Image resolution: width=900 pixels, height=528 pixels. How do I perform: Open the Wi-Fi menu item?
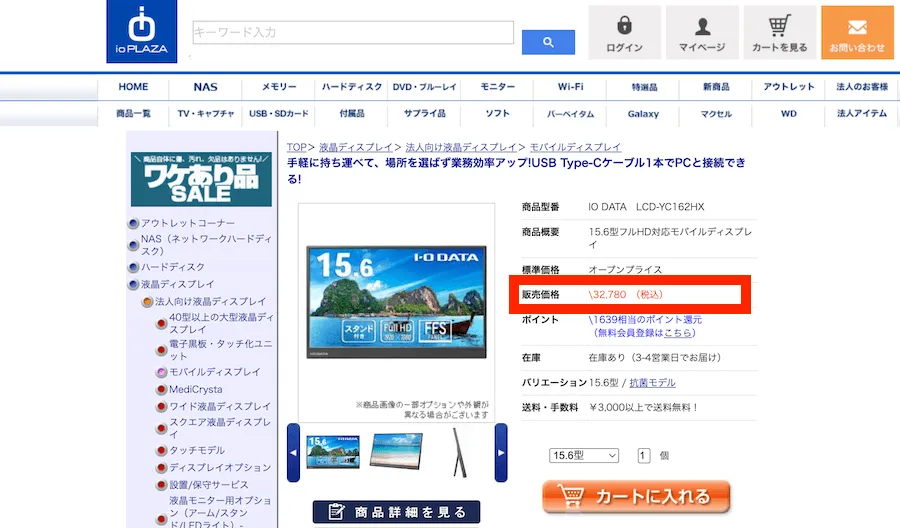[x=571, y=87]
